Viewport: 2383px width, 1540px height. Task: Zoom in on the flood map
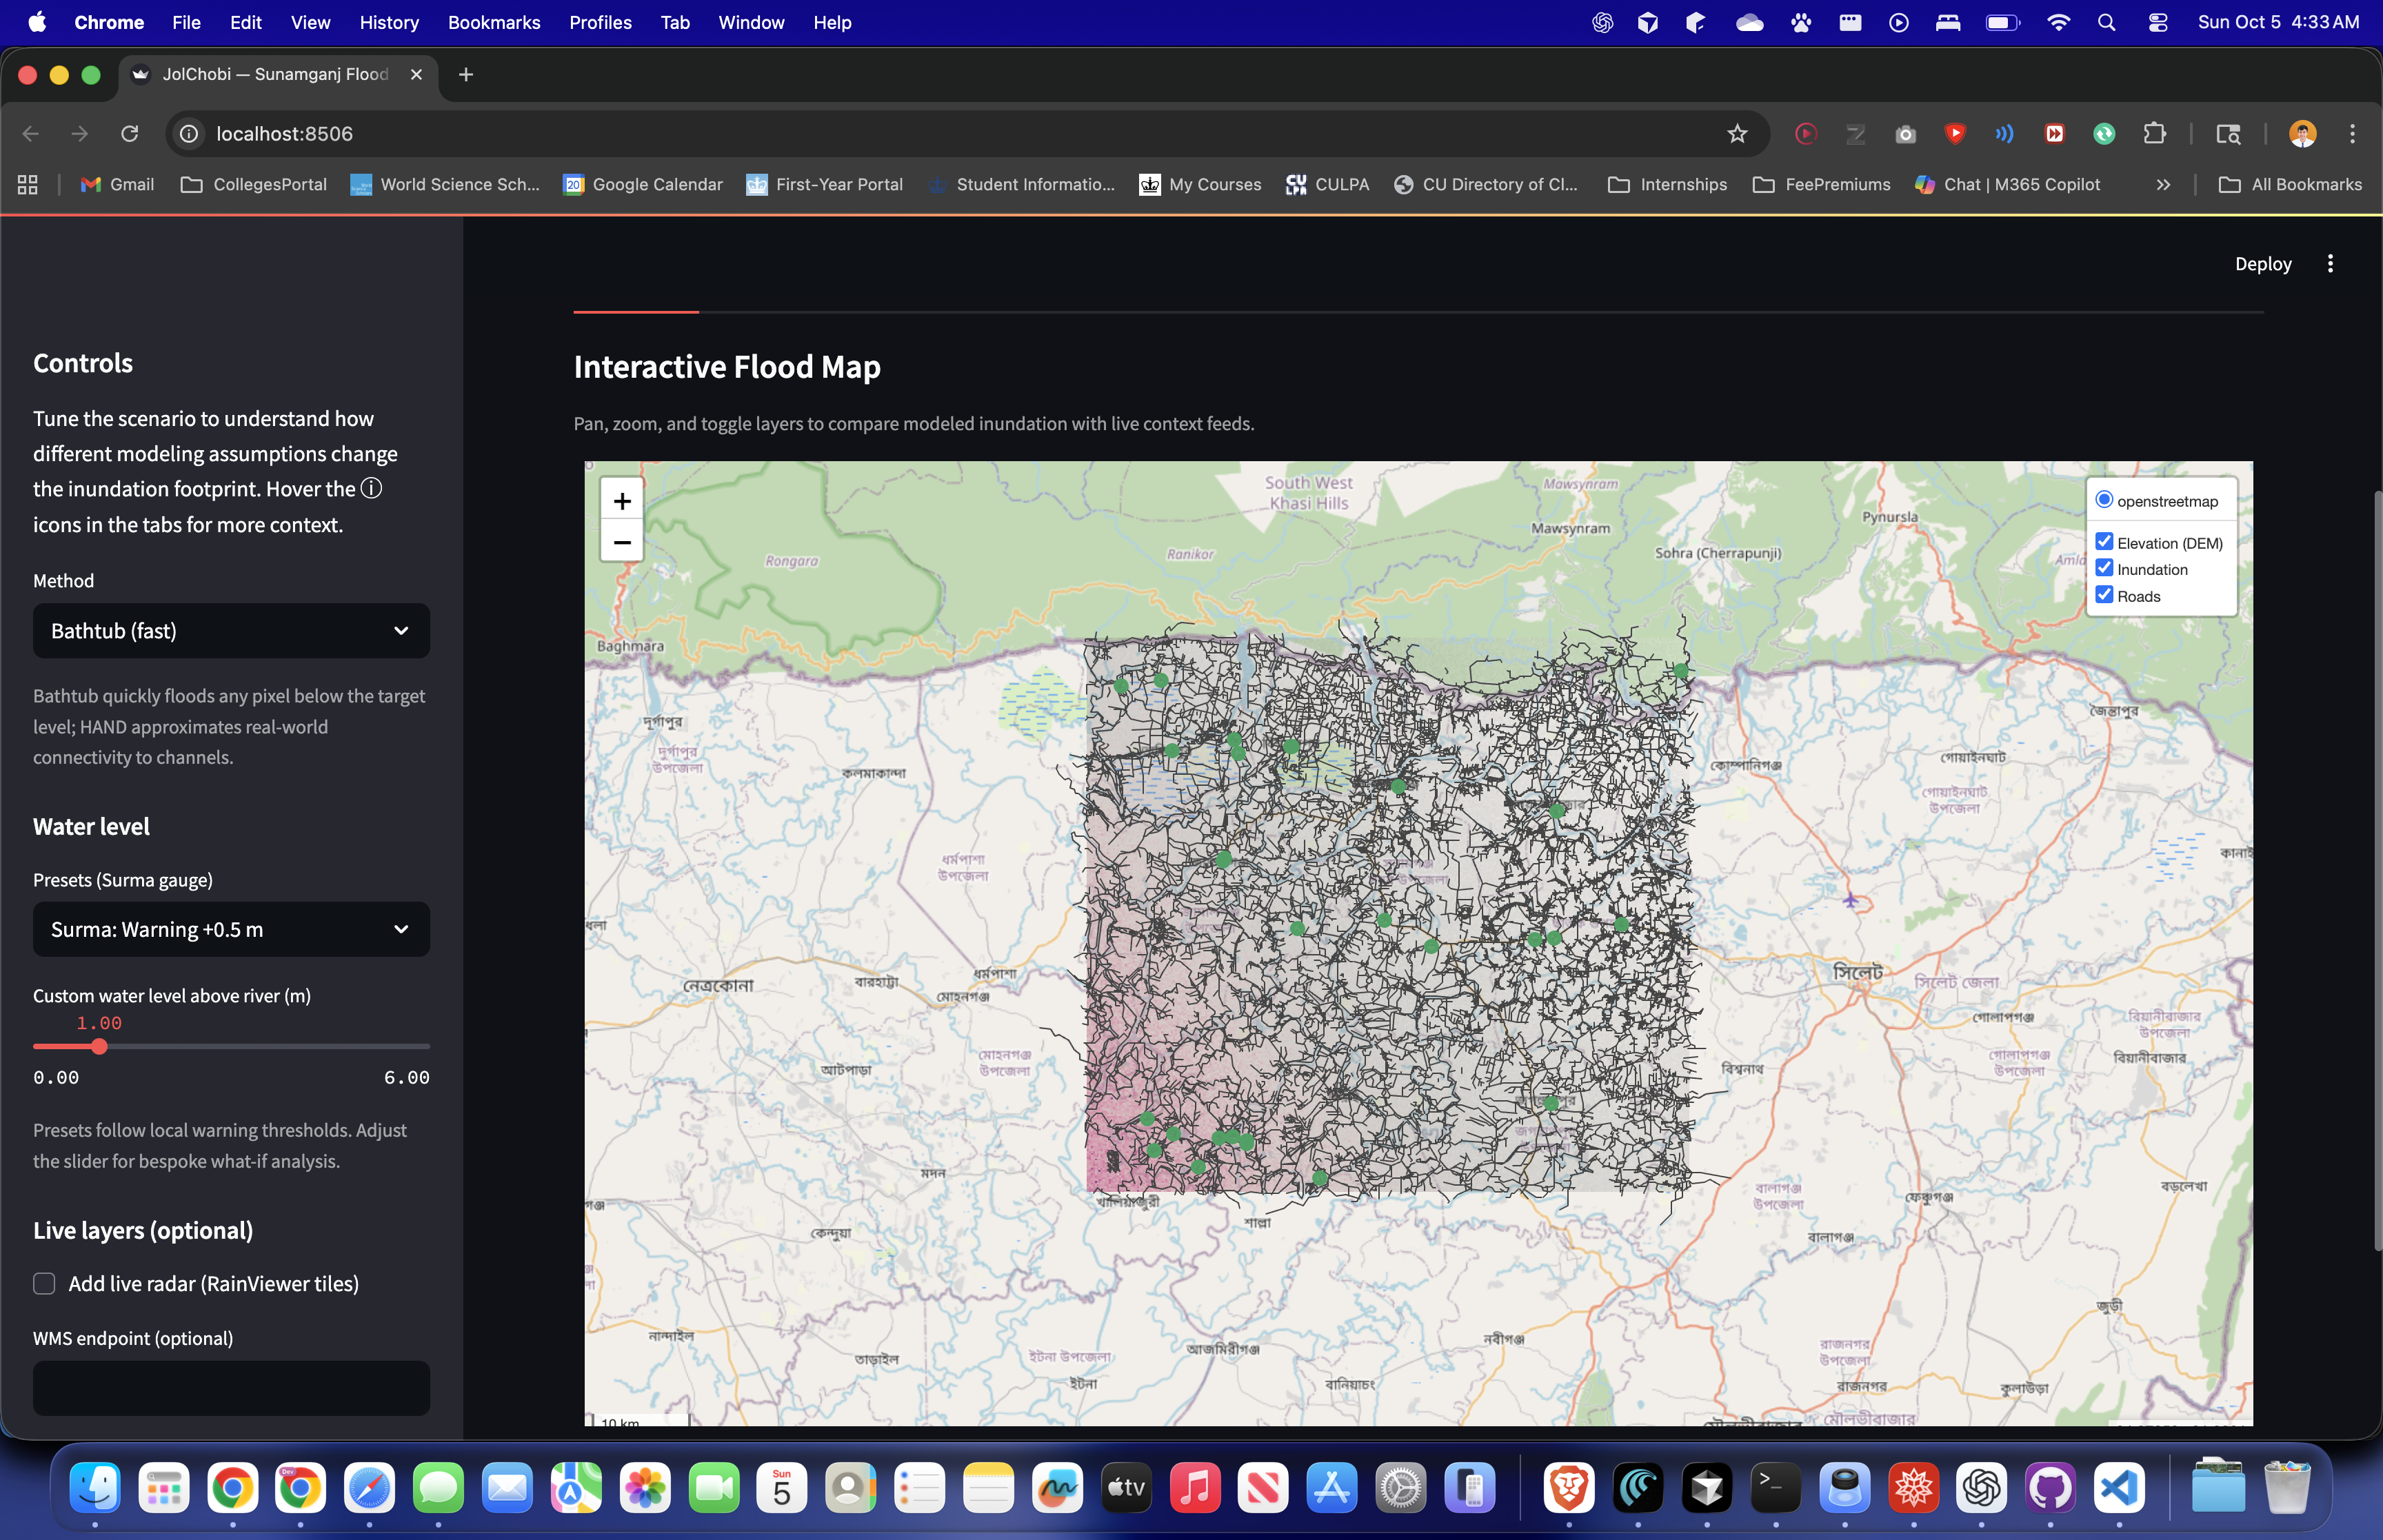(x=621, y=501)
